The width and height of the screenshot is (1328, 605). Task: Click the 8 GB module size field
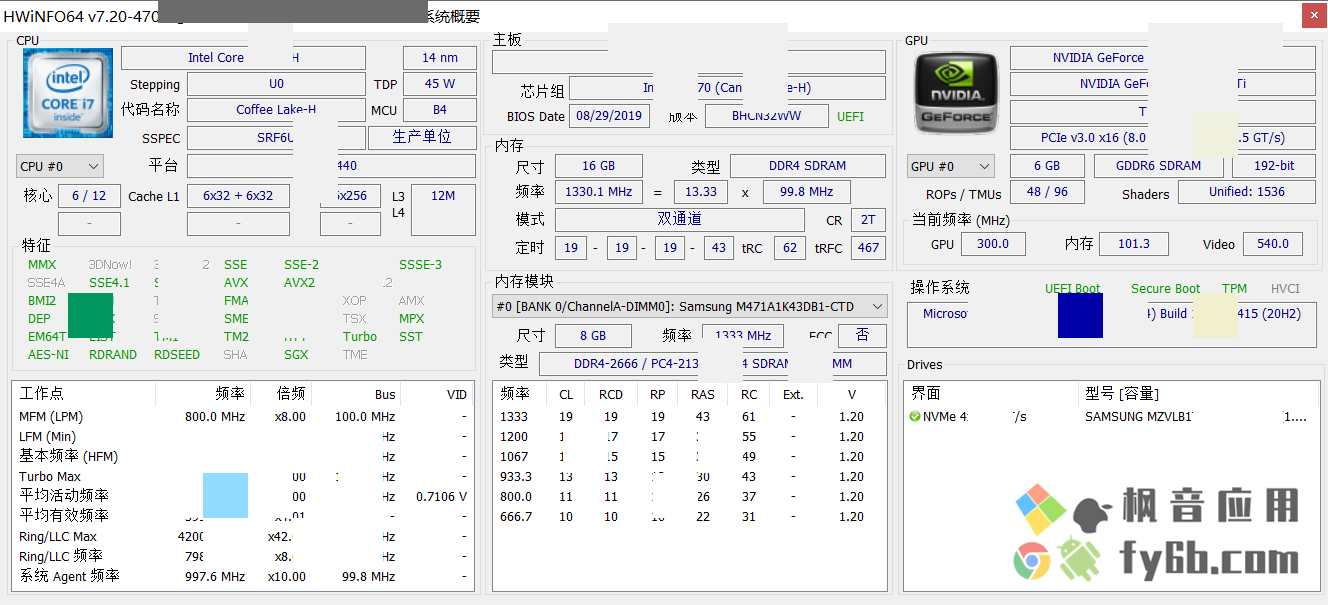pos(593,336)
